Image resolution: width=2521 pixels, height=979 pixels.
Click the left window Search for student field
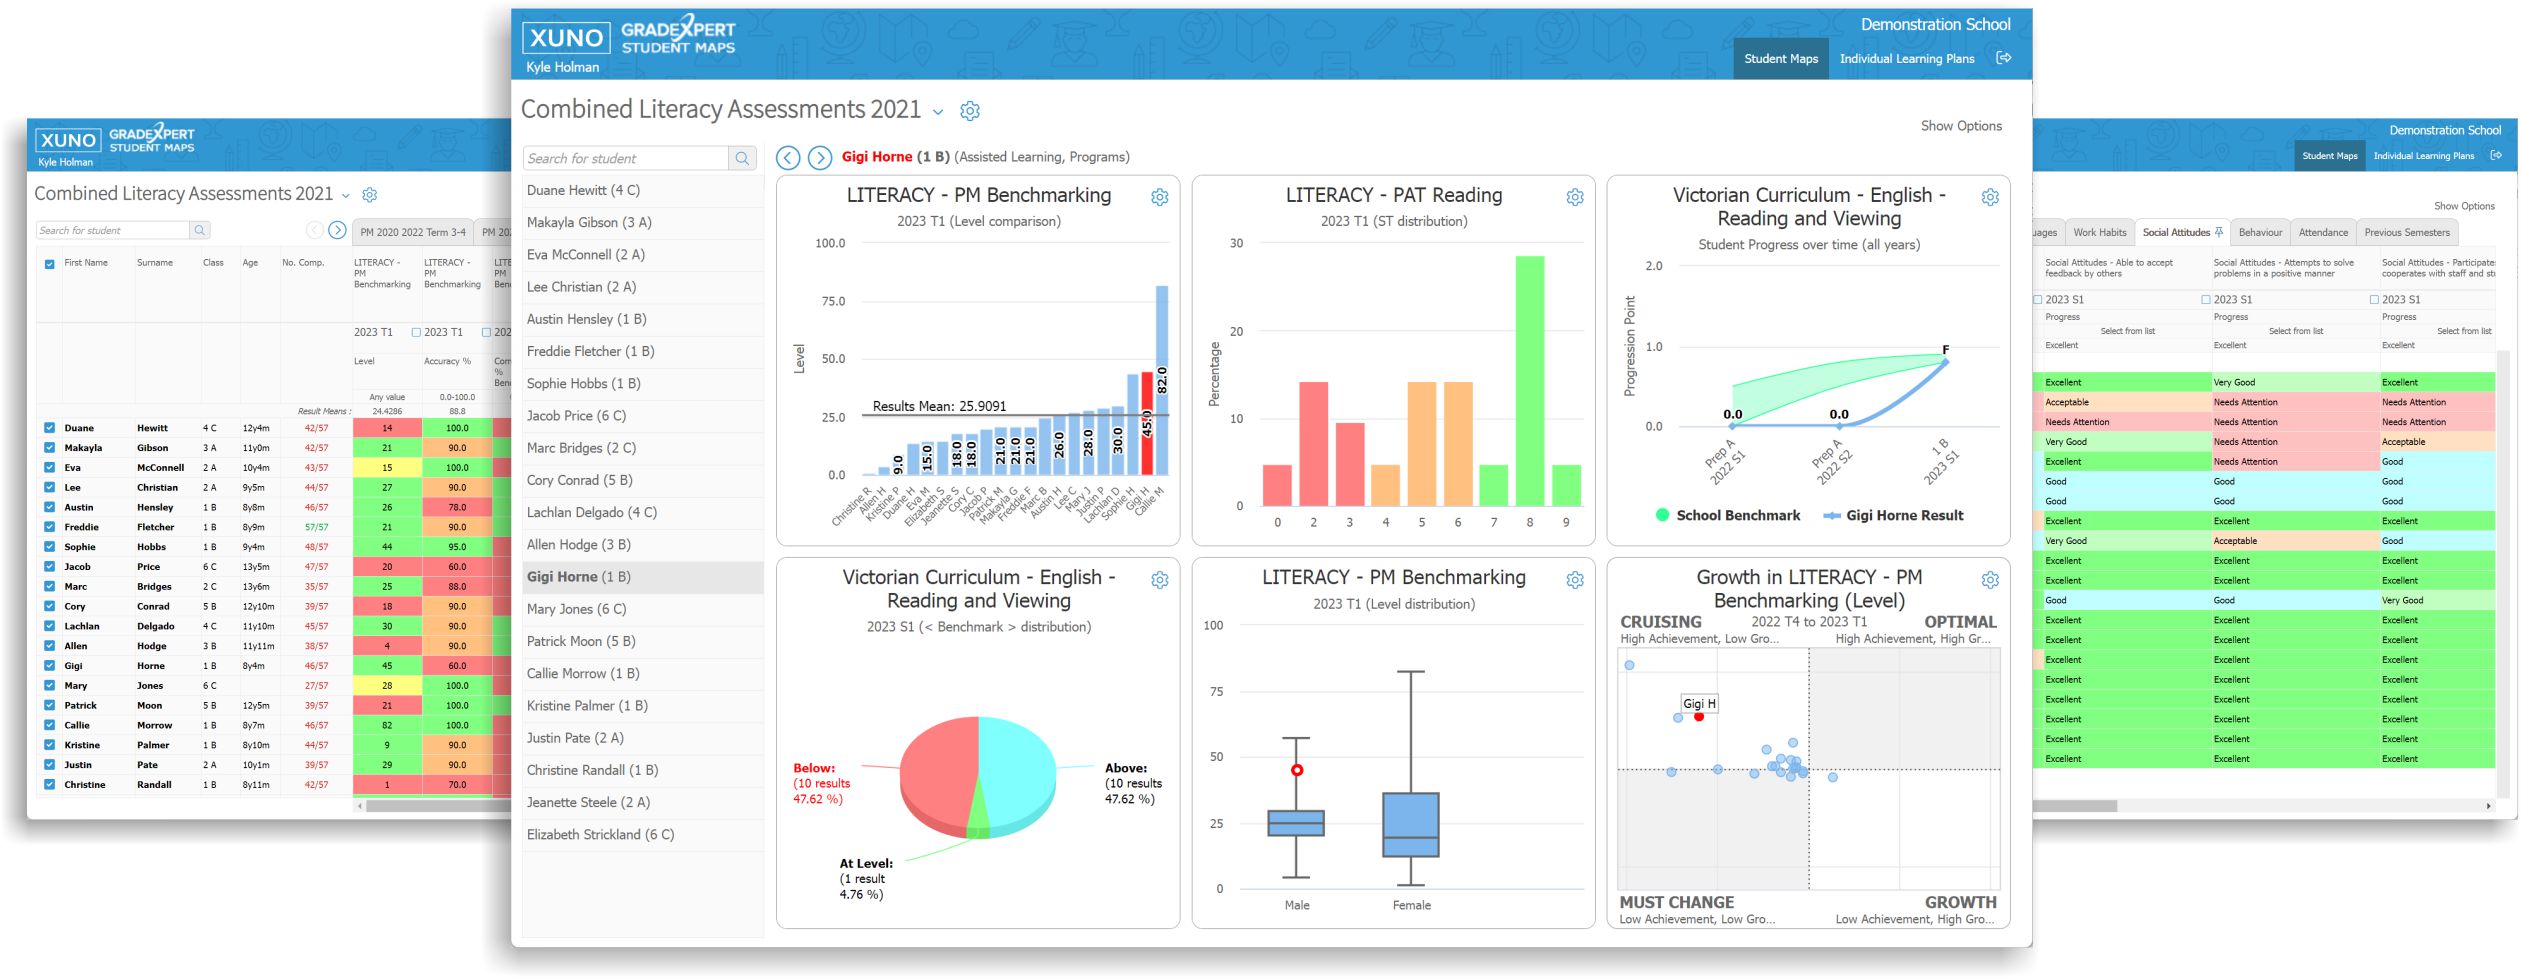[x=112, y=230]
